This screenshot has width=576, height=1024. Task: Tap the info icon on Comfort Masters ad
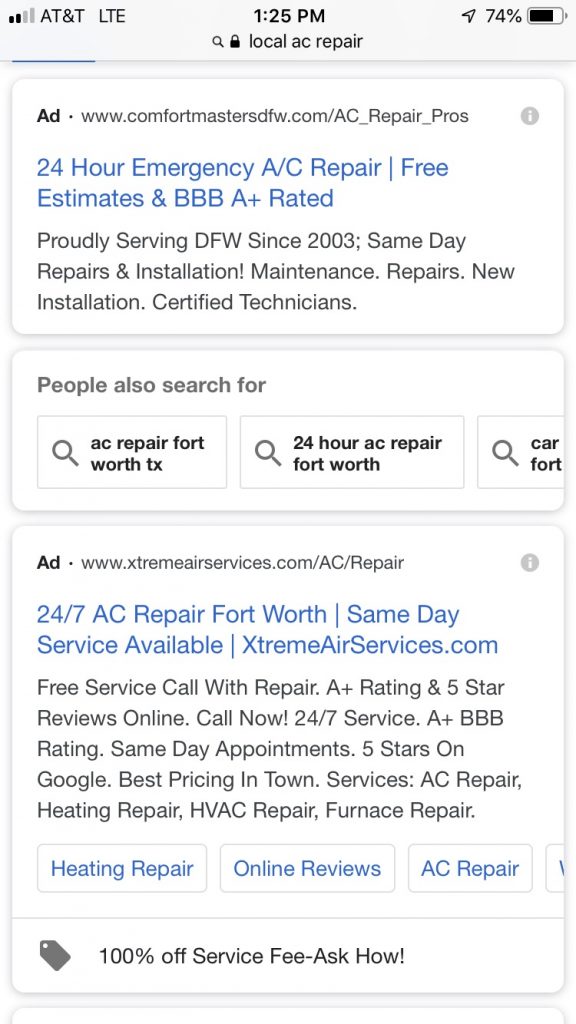[x=530, y=116]
